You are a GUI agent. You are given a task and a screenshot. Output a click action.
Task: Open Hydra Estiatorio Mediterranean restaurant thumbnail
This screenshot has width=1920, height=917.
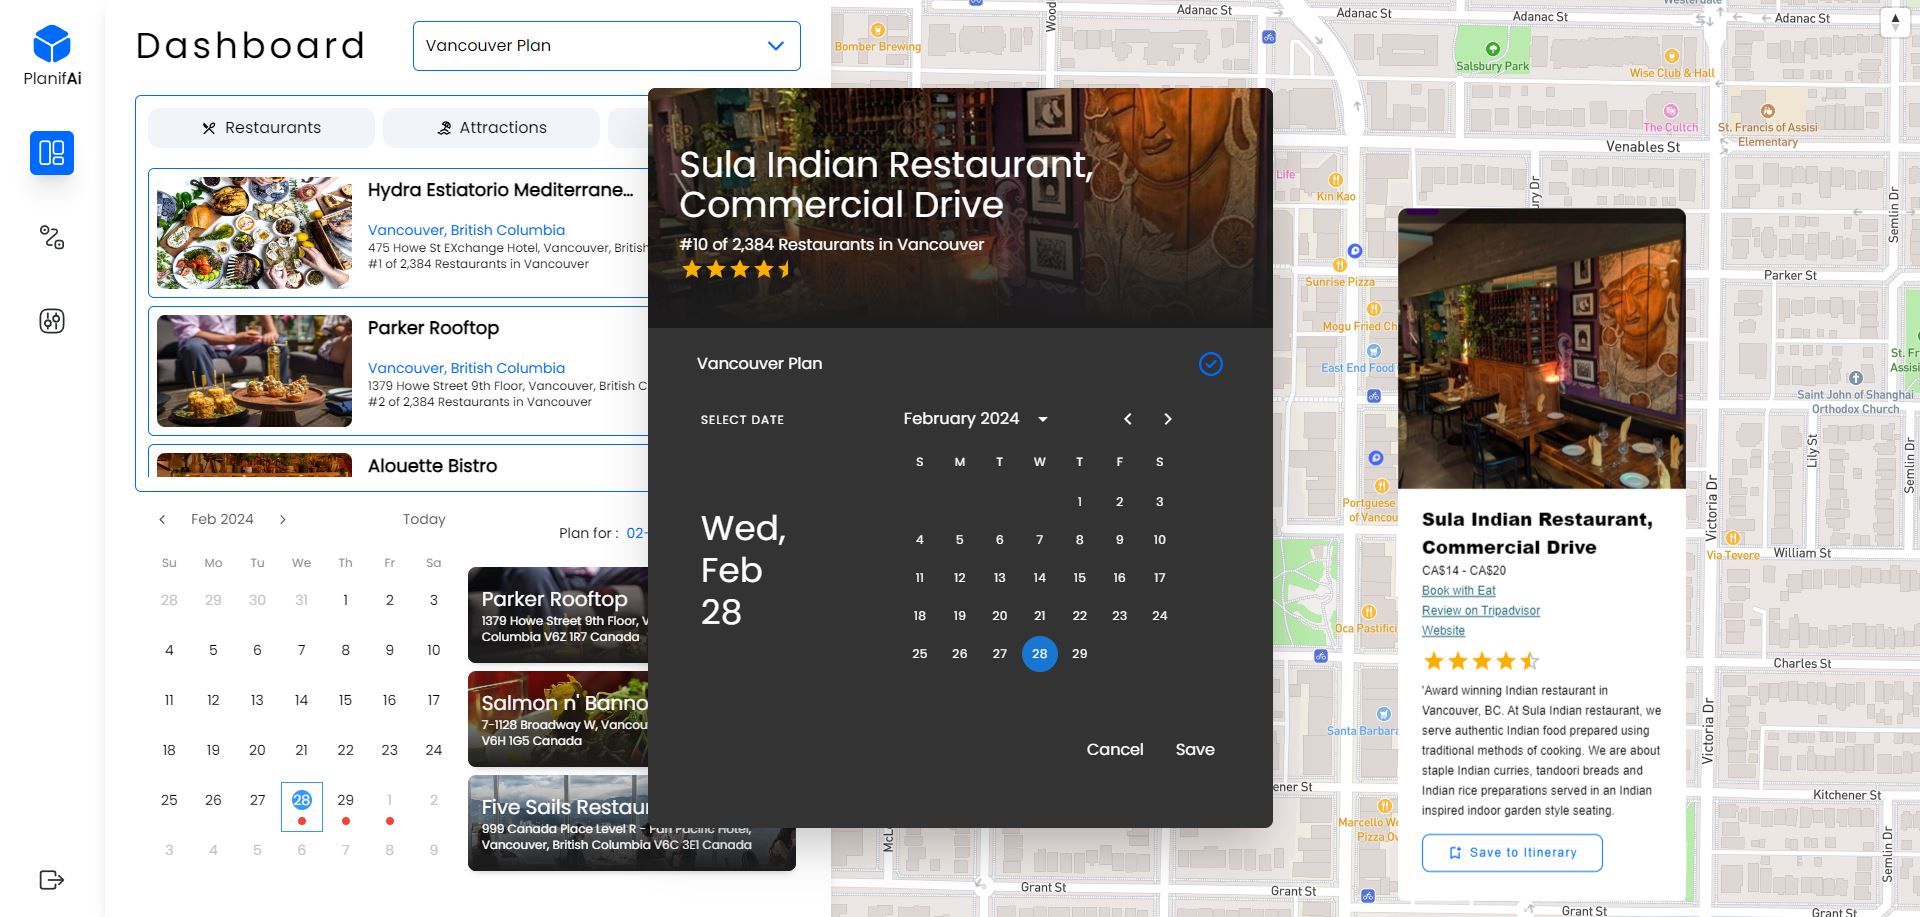click(x=254, y=233)
